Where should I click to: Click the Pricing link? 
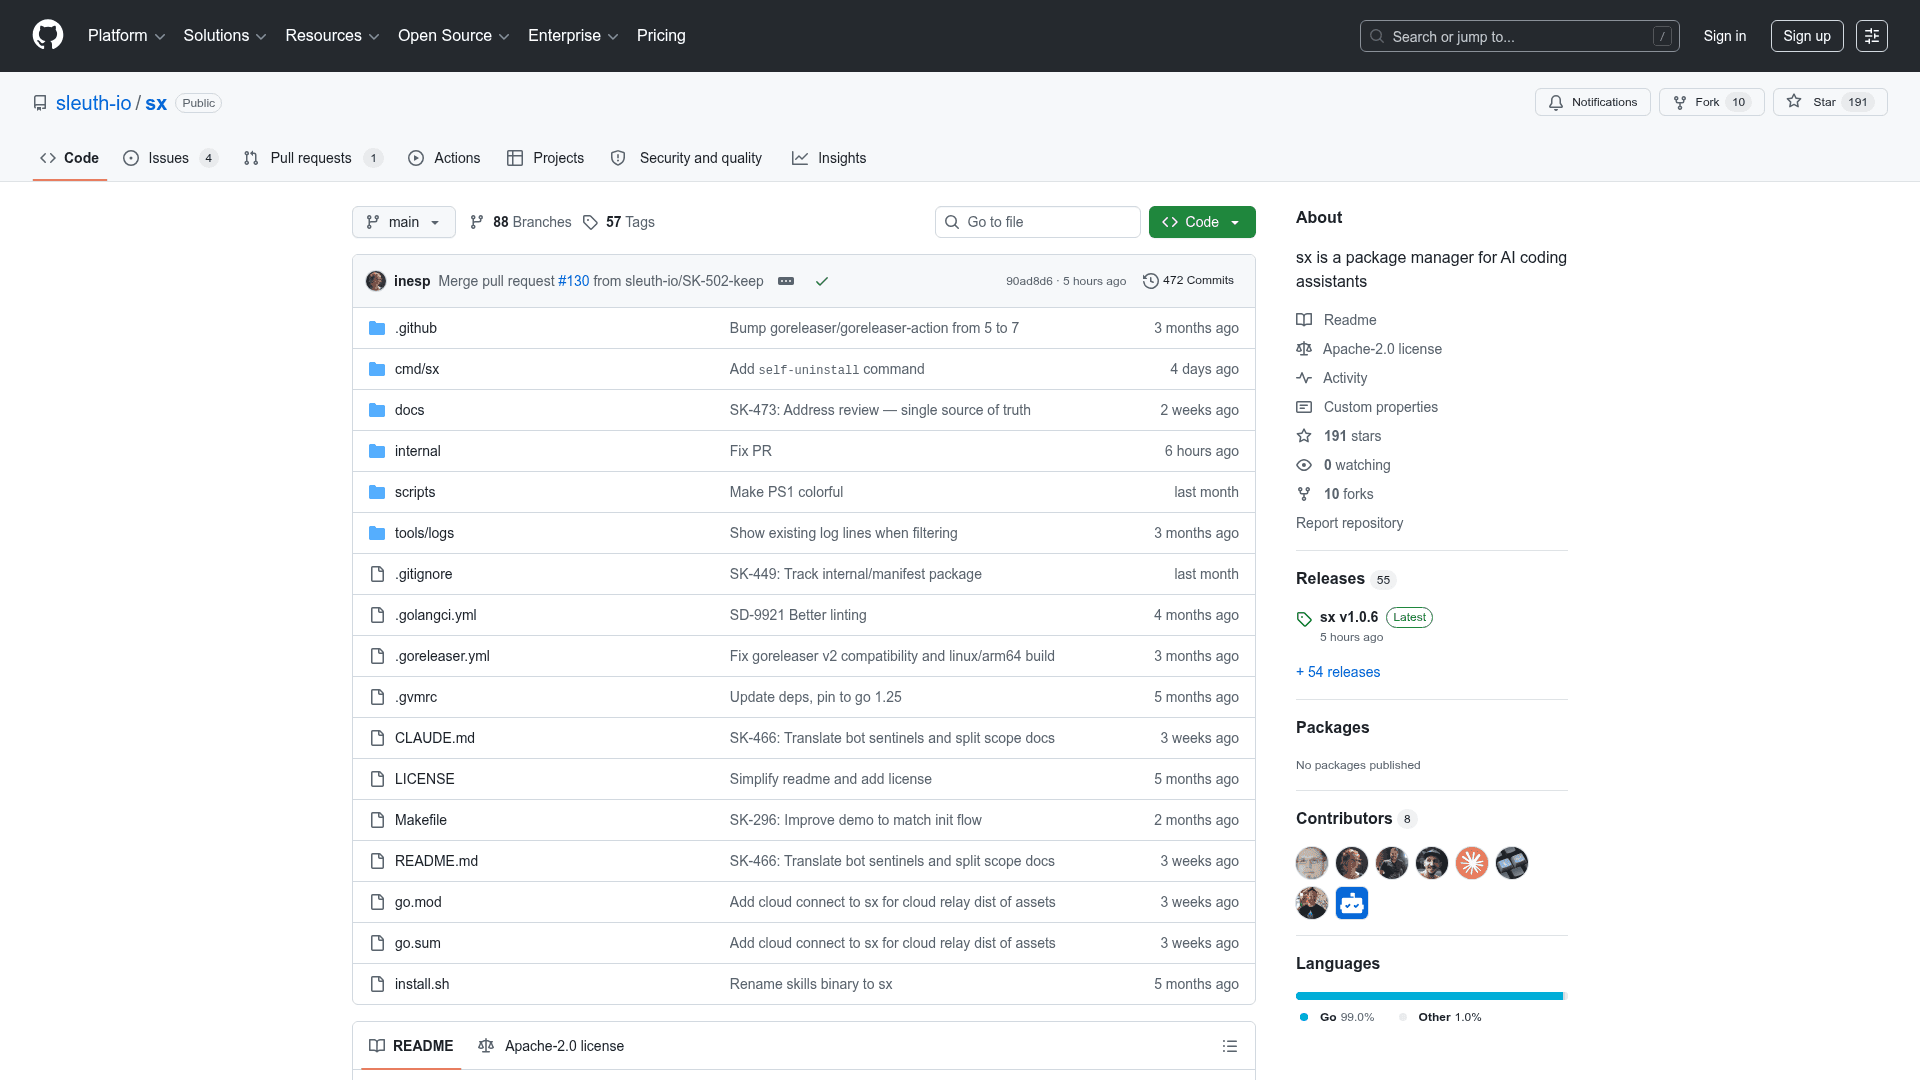pos(661,36)
